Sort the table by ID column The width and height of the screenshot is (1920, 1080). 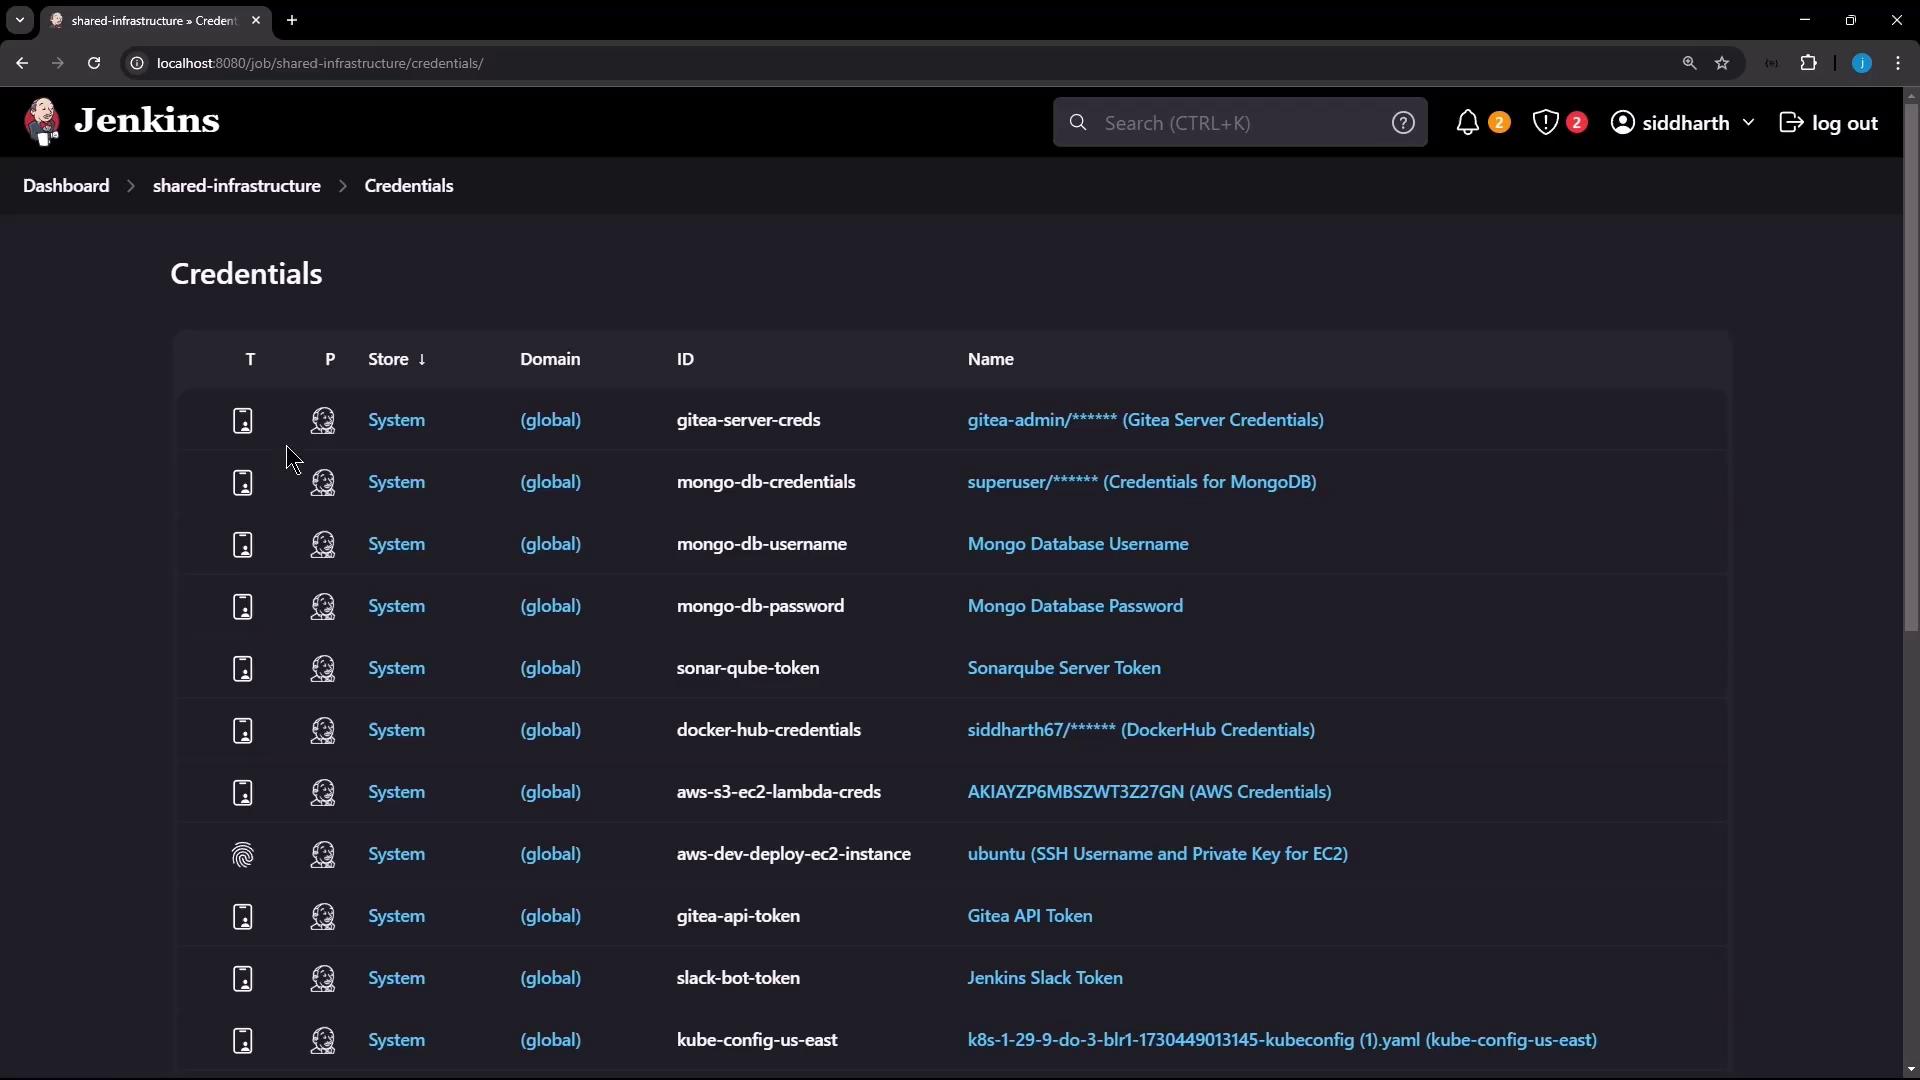(x=685, y=359)
